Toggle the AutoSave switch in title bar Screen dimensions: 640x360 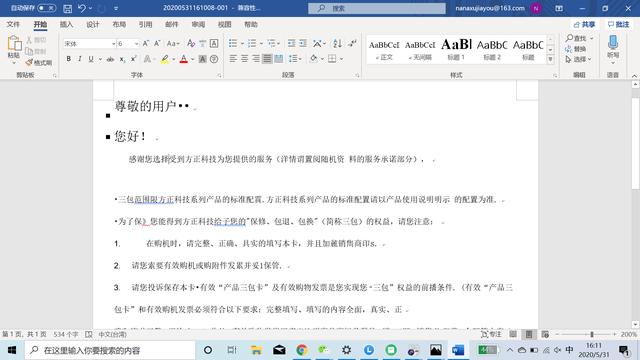pos(47,8)
